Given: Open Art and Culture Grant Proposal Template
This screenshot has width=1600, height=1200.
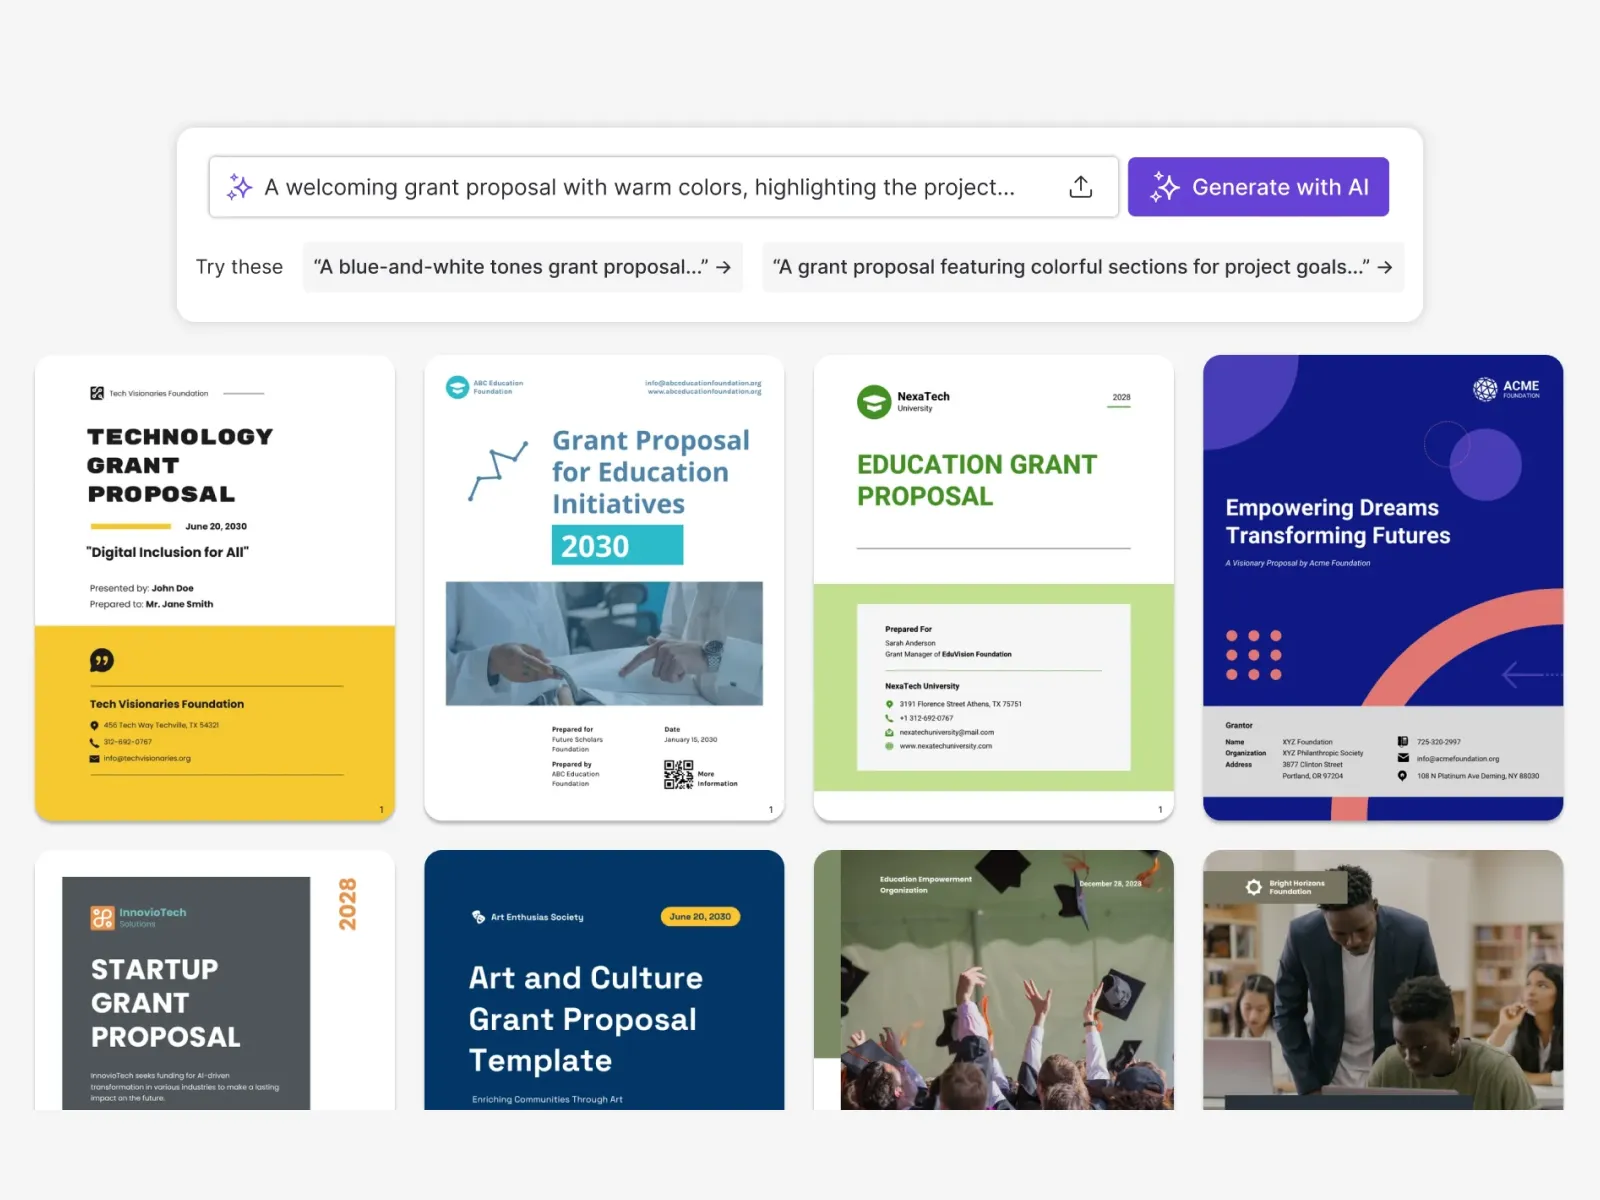Looking at the screenshot, I should pyautogui.click(x=604, y=980).
